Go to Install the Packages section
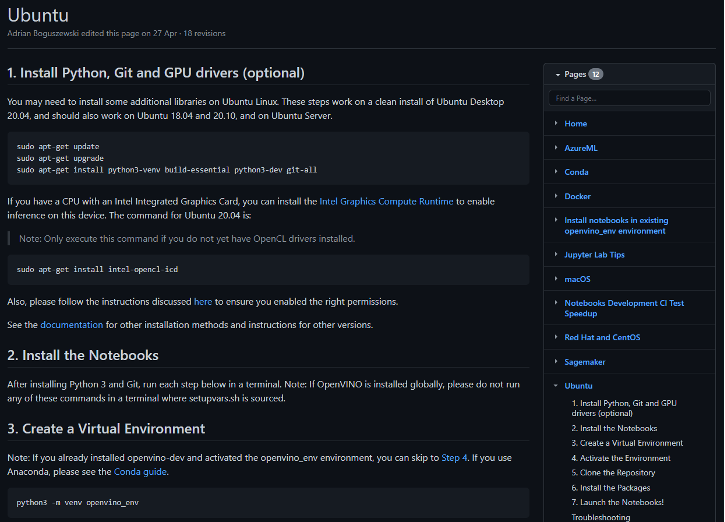Image resolution: width=725 pixels, height=522 pixels. click(611, 488)
